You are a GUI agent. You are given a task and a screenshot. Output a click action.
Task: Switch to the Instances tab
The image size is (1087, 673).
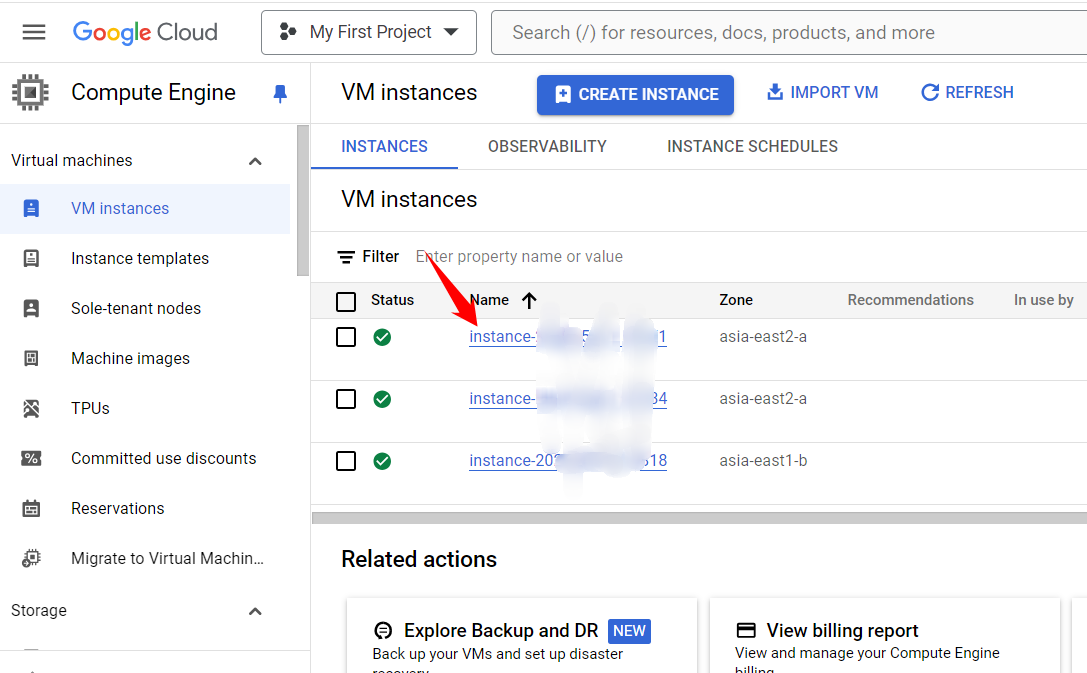pos(384,146)
